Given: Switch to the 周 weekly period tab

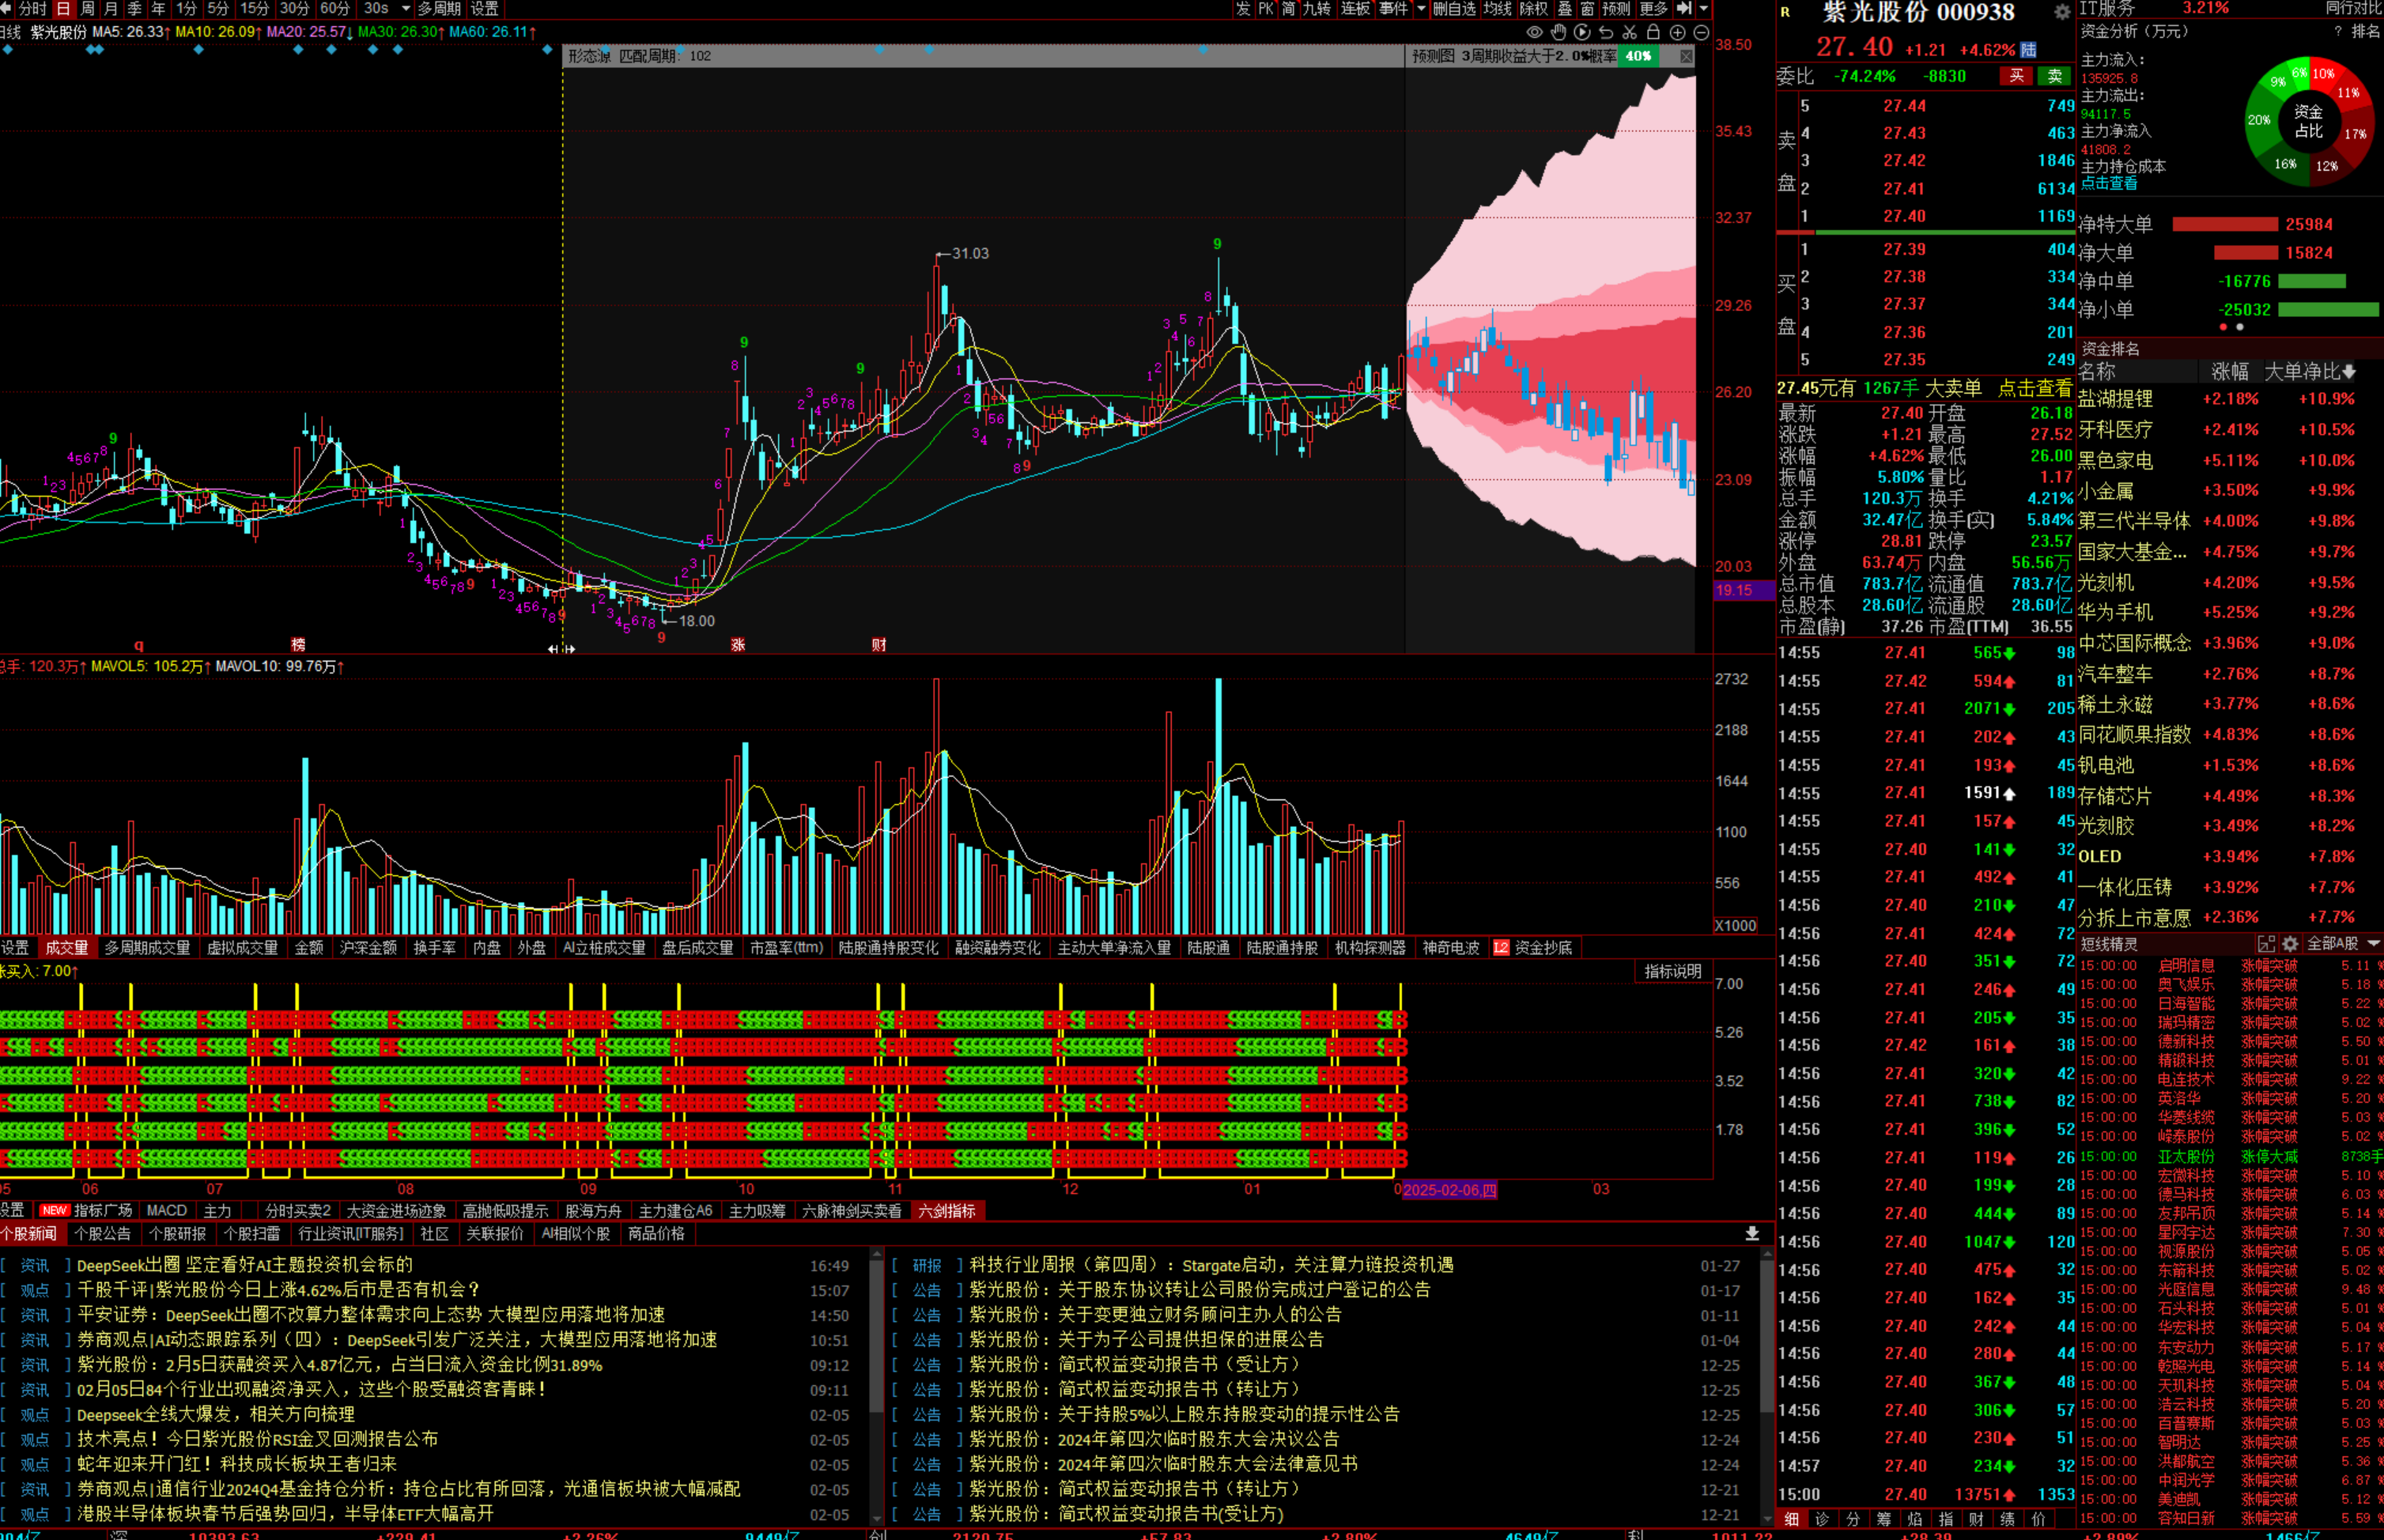Looking at the screenshot, I should tap(88, 9).
